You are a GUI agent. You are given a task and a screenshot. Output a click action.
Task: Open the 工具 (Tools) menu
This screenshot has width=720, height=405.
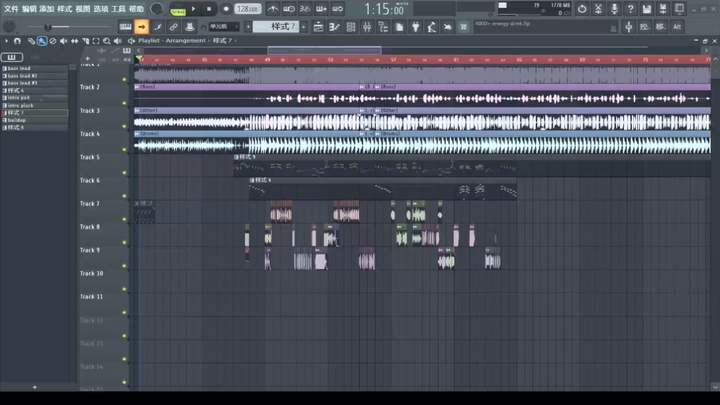[118, 9]
